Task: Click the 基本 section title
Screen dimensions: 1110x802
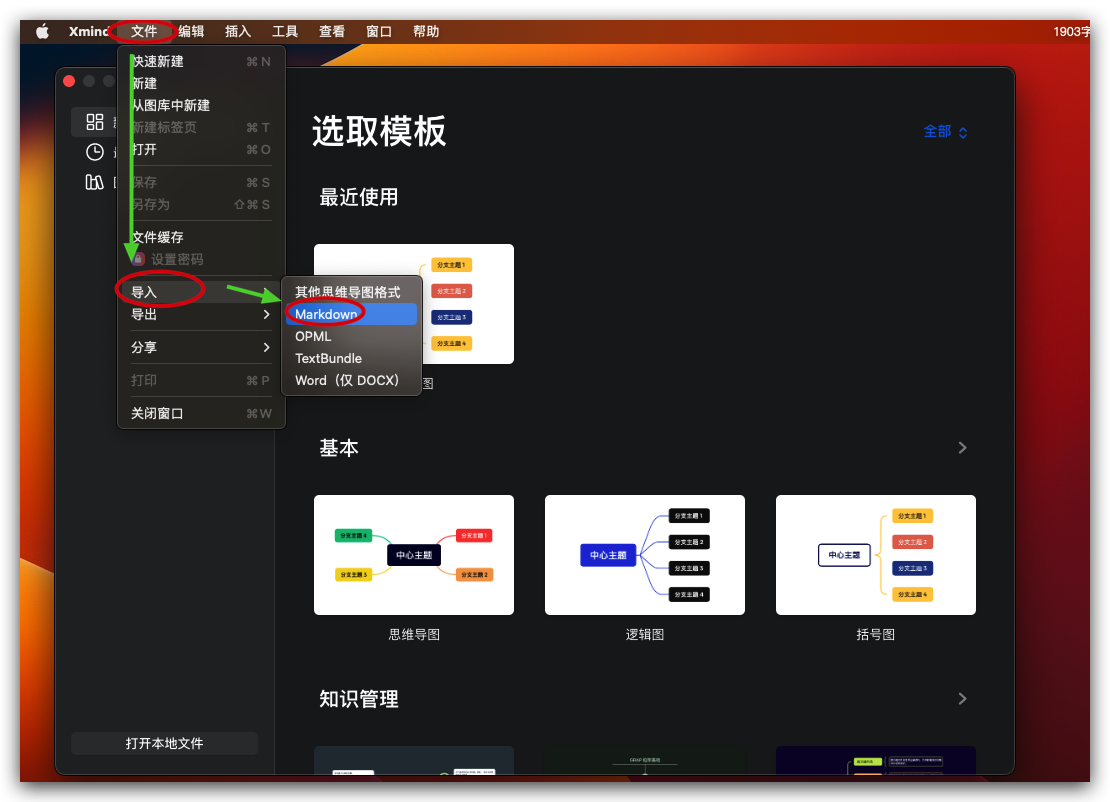Action: point(339,448)
